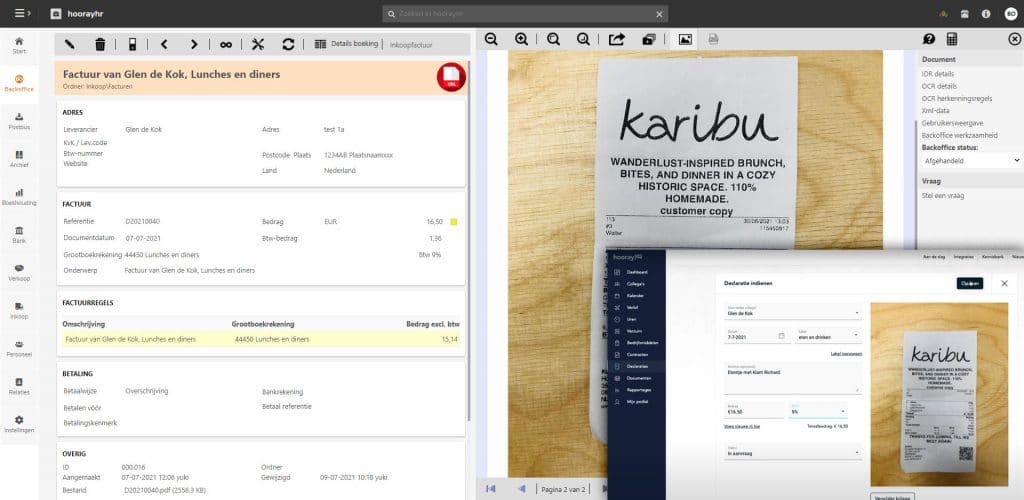This screenshot has width=1024, height=500.
Task: Zoom in the receipt preview
Action: click(522, 39)
